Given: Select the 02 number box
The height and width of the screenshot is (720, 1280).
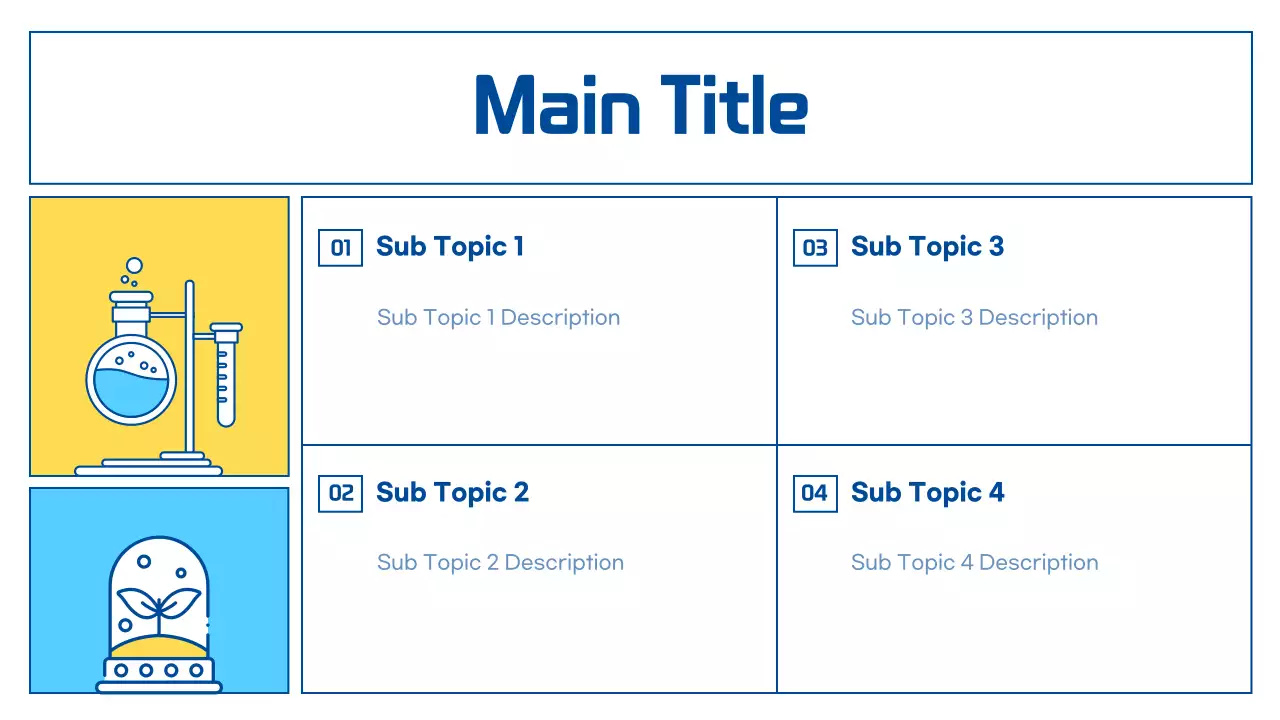Looking at the screenshot, I should [340, 493].
